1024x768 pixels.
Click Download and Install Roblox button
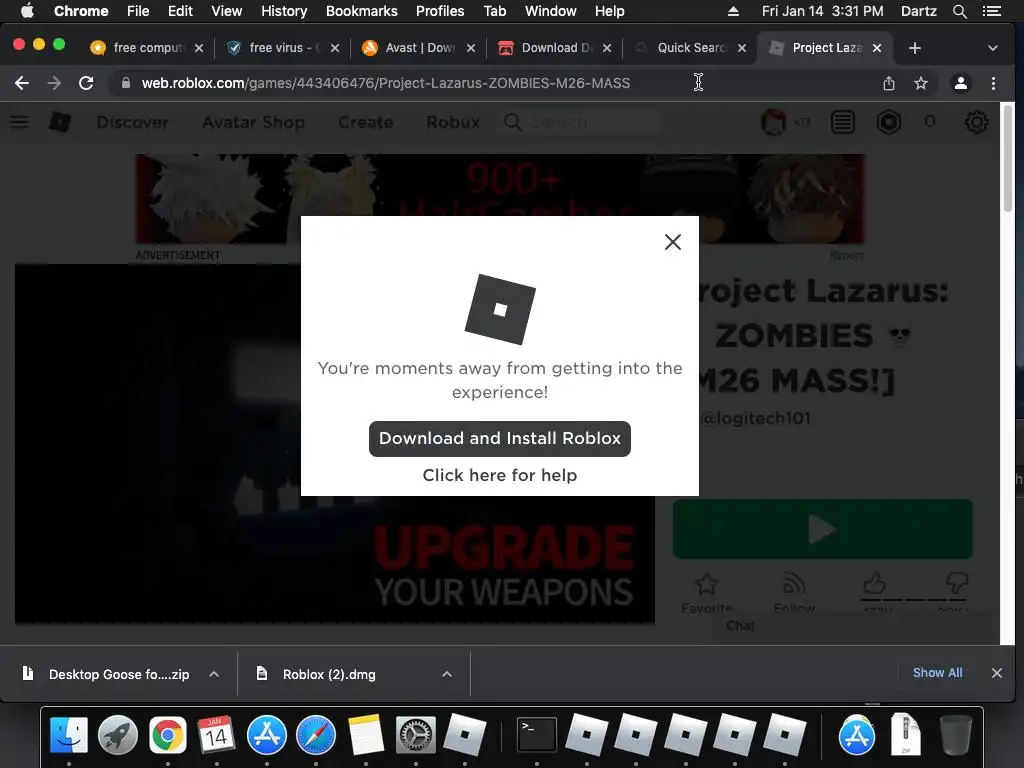coord(500,438)
